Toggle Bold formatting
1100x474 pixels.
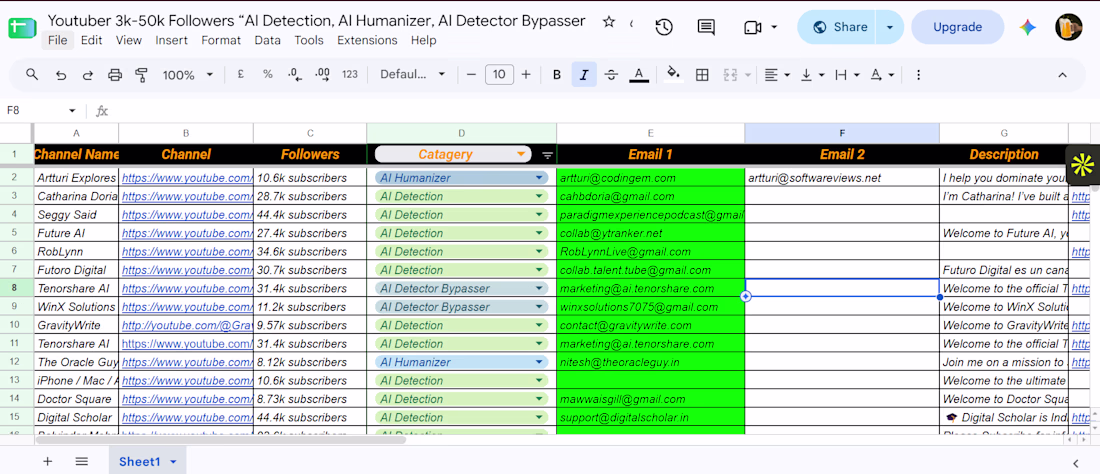(557, 74)
